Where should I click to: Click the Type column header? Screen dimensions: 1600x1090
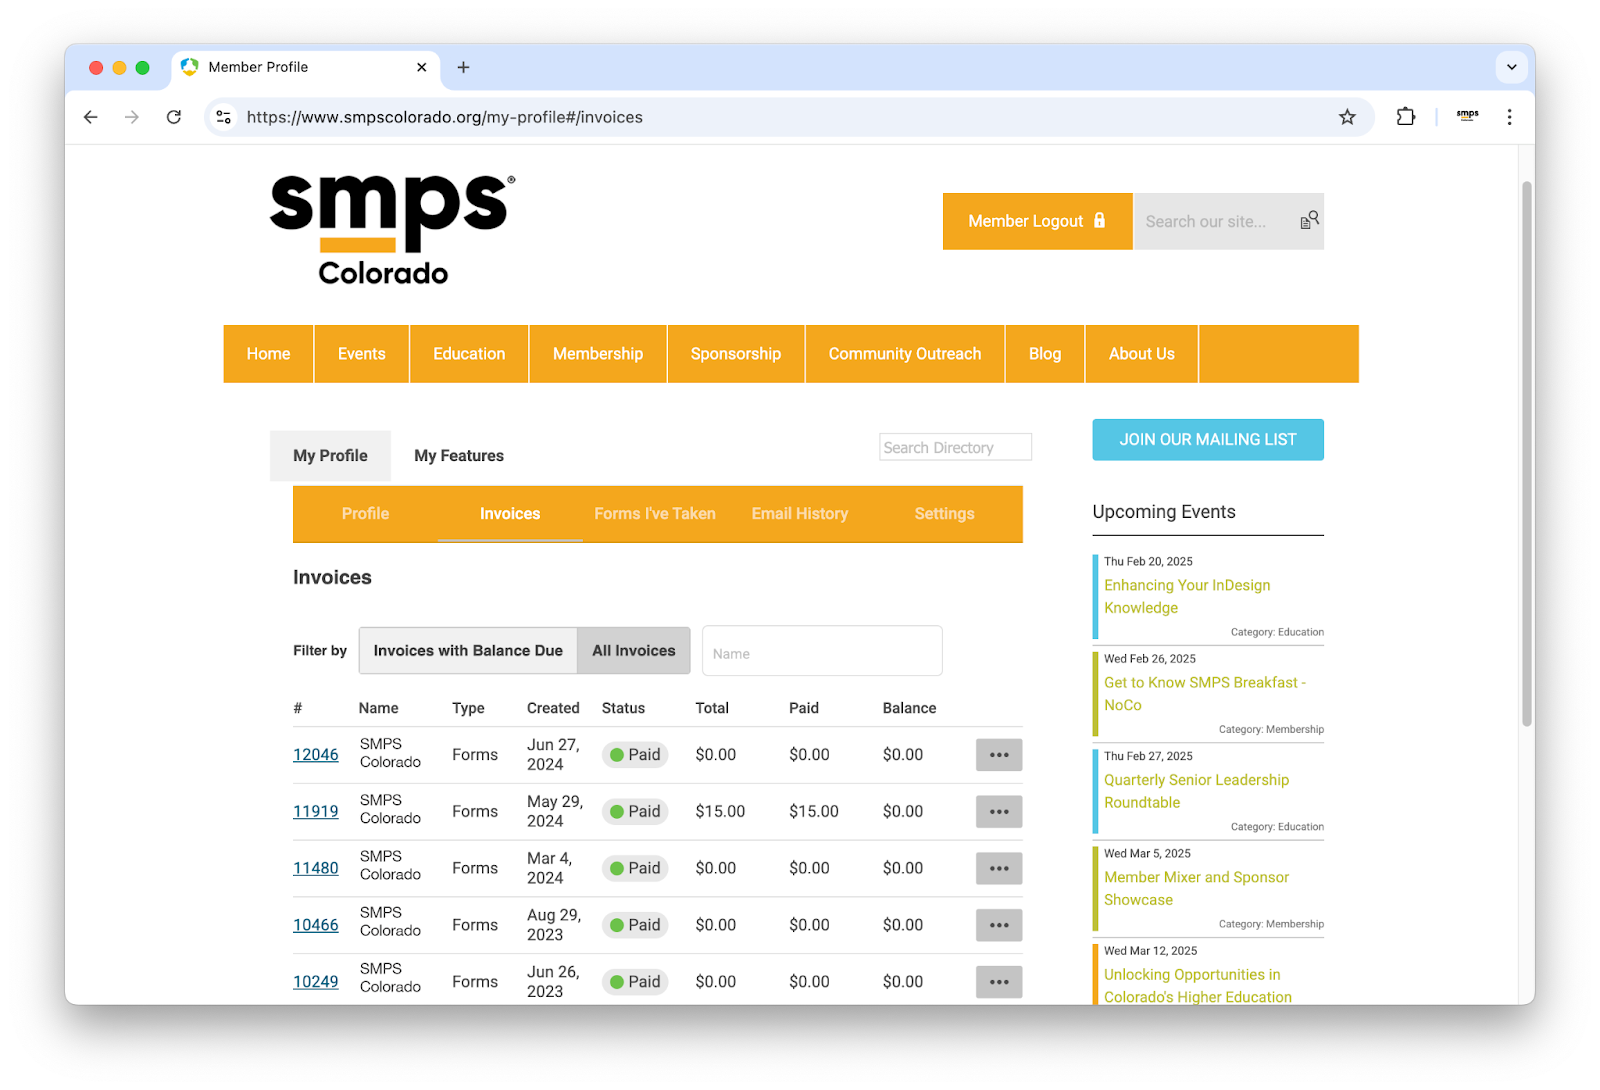click(468, 708)
